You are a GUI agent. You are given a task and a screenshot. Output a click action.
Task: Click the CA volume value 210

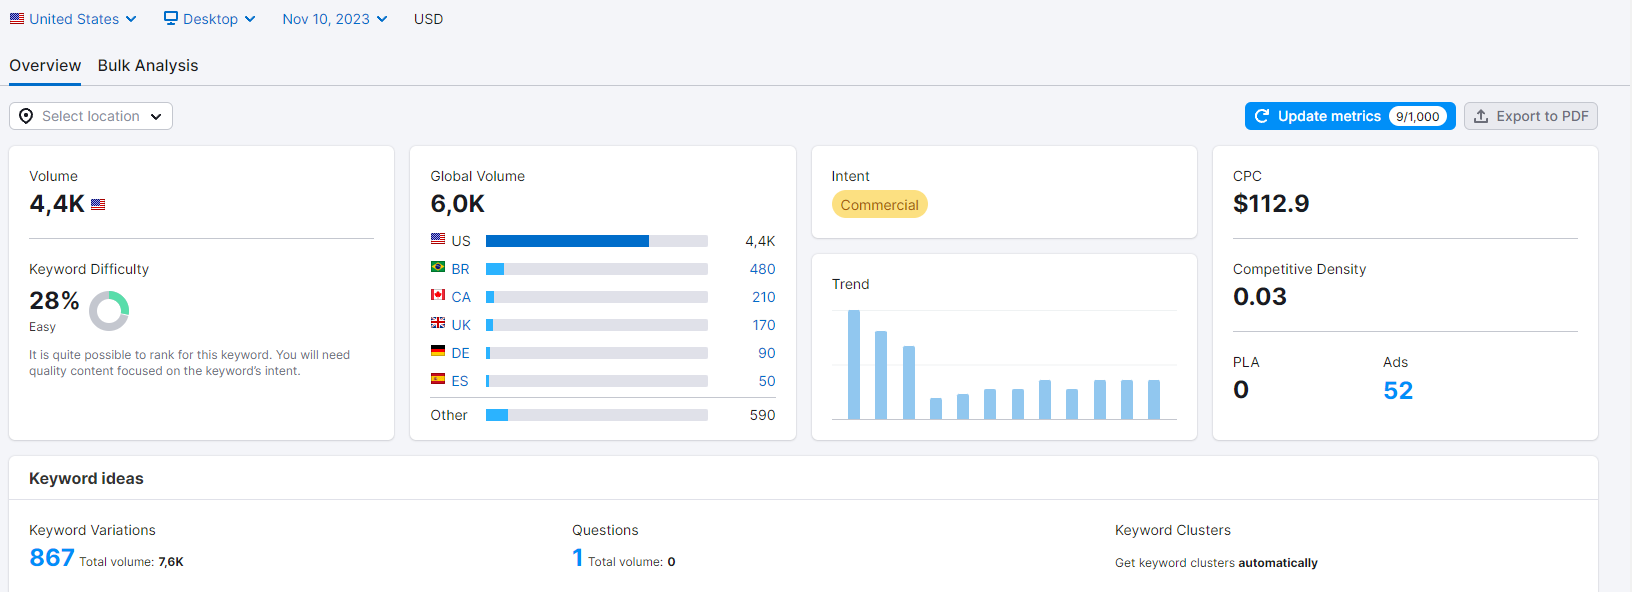[x=764, y=297]
